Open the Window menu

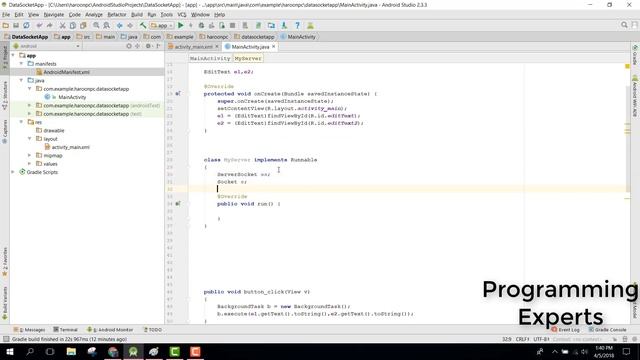200,15
